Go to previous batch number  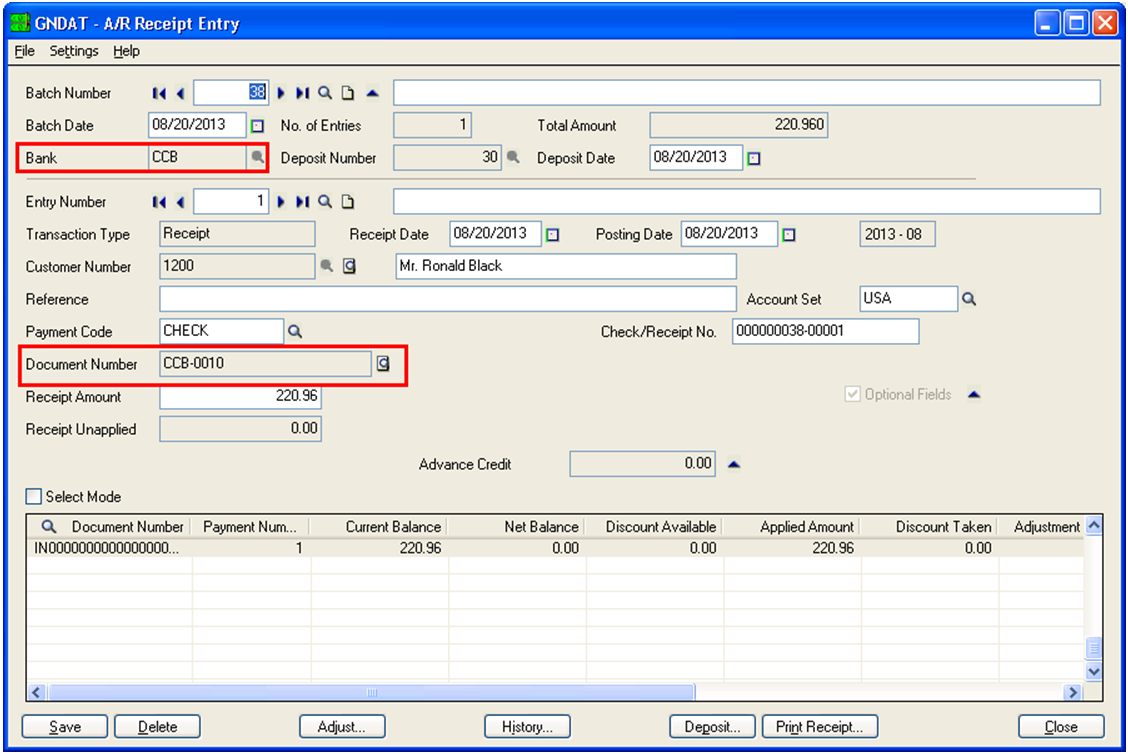point(180,93)
